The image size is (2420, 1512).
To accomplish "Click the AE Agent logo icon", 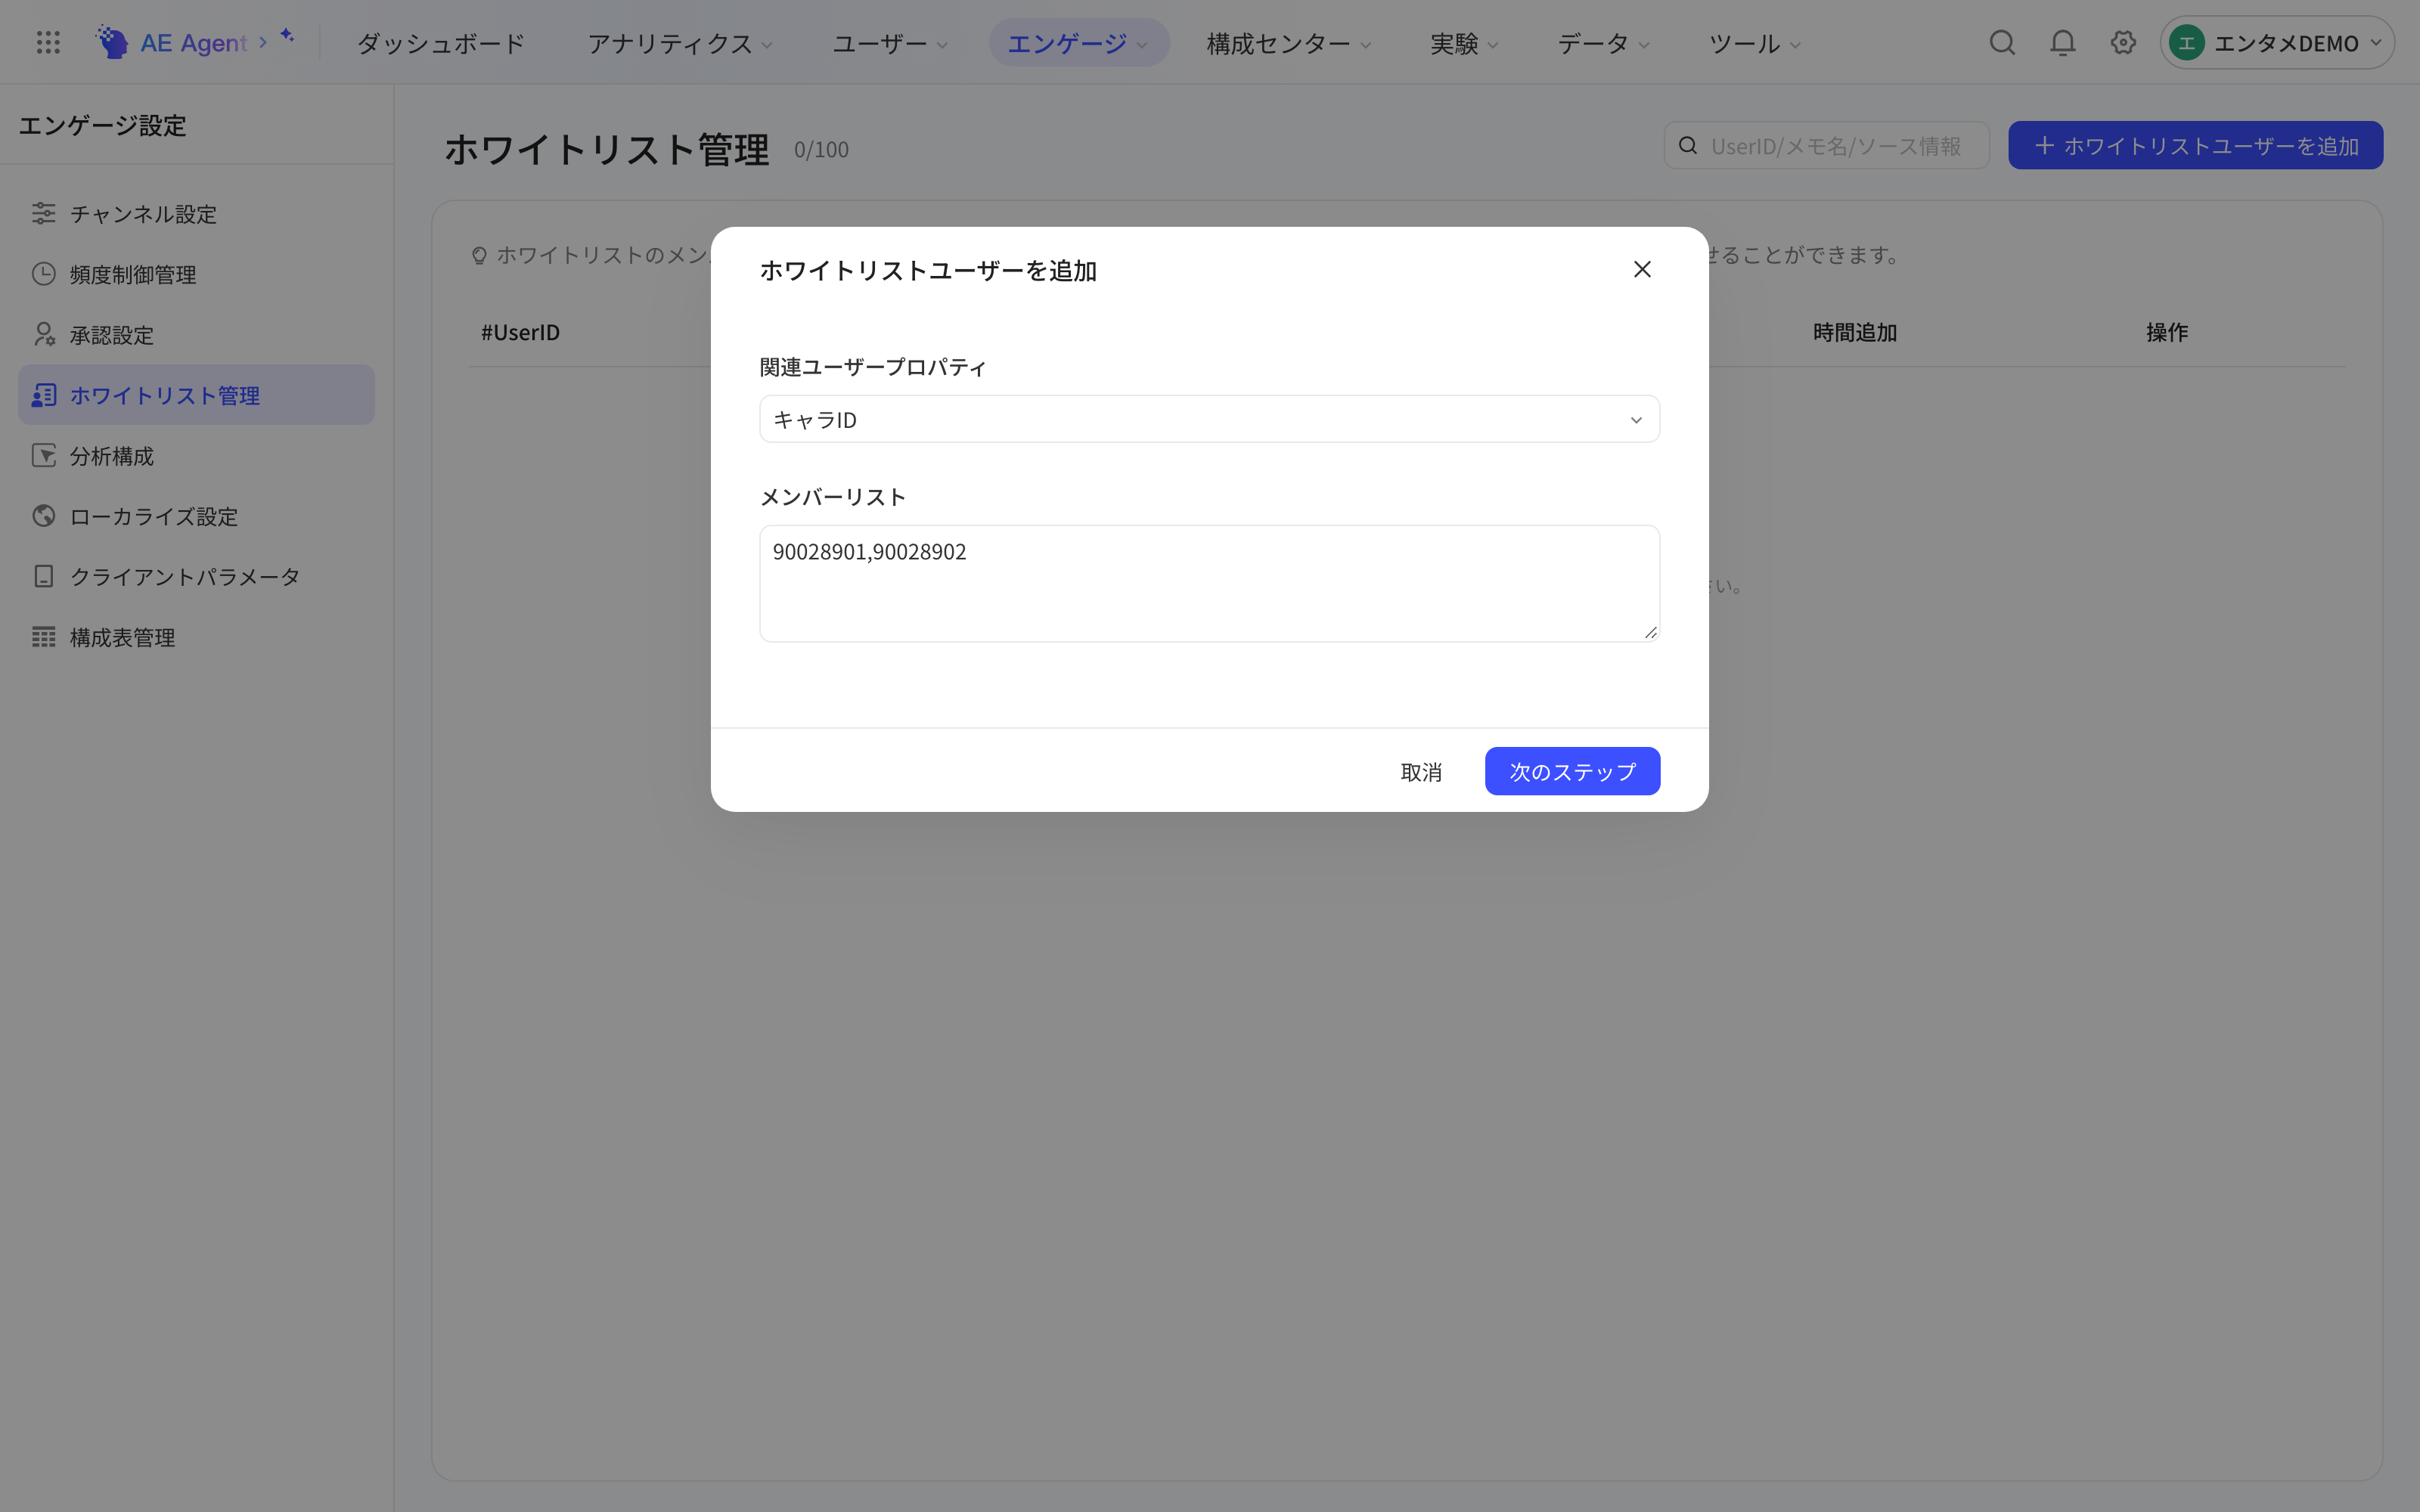I will (x=112, y=42).
